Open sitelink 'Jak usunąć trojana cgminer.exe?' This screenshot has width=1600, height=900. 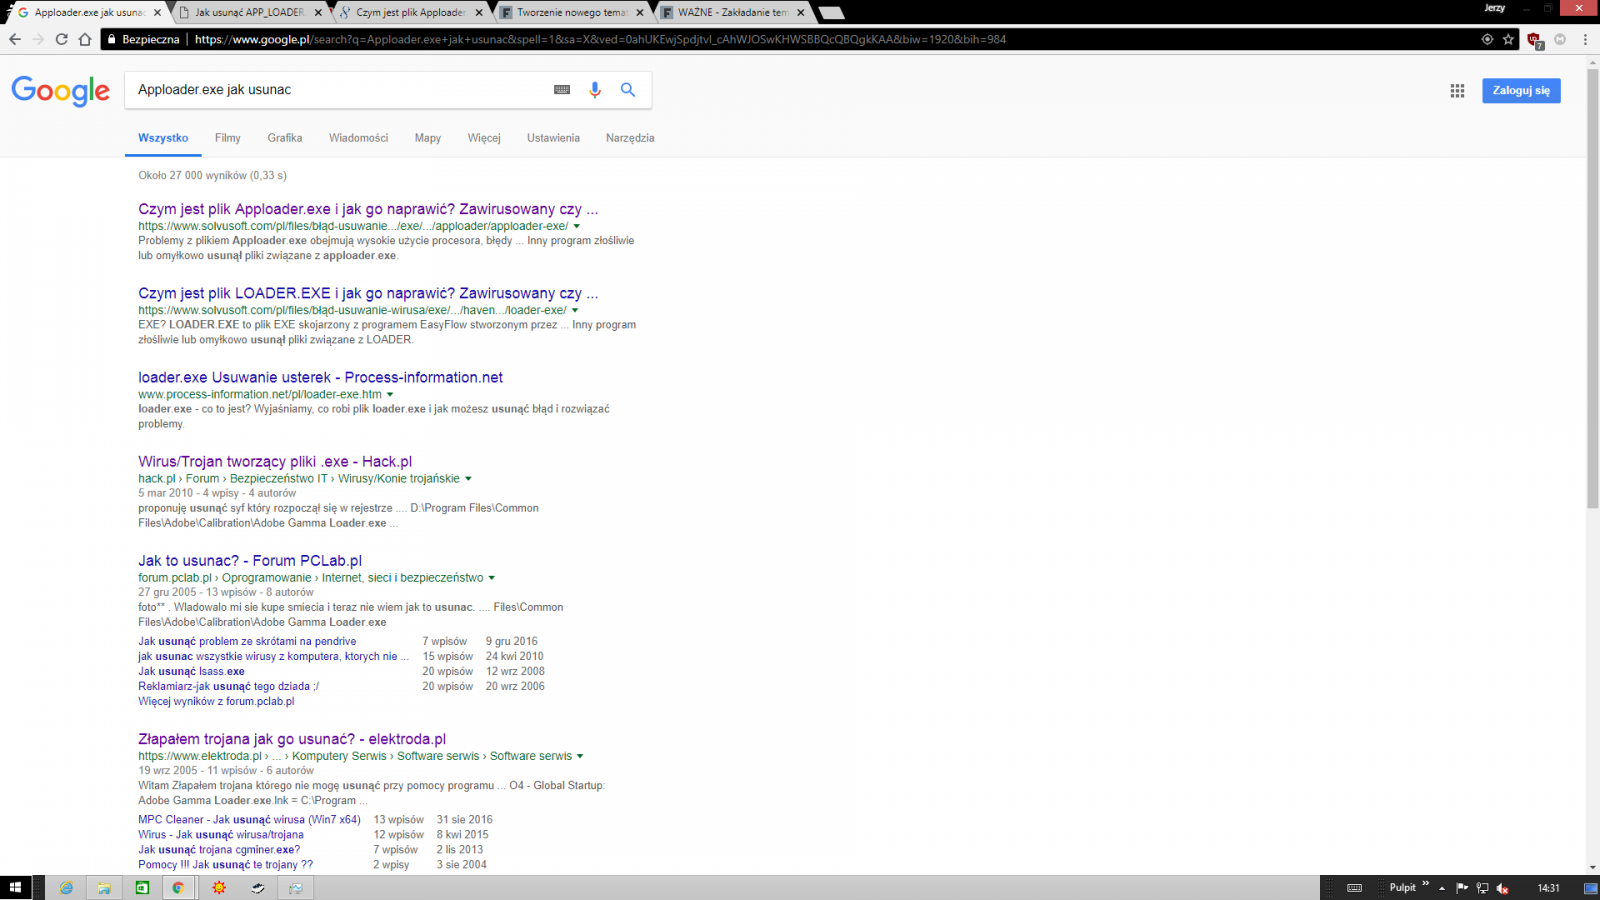coord(219,849)
